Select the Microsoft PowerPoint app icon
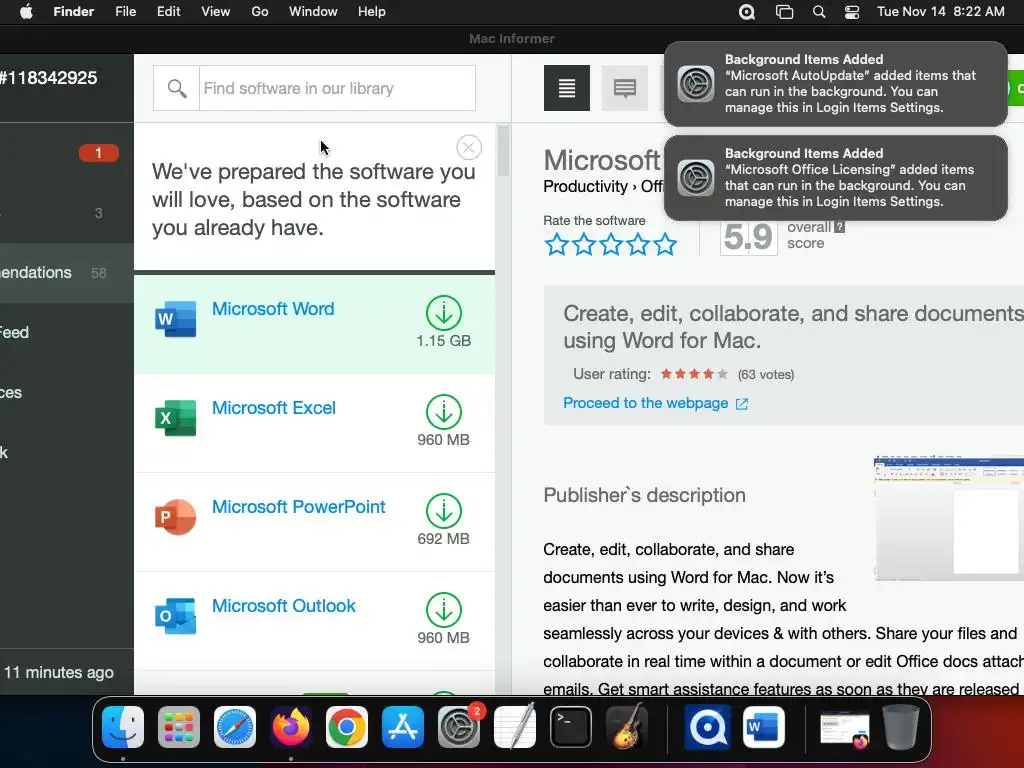1024x768 pixels. point(176,517)
